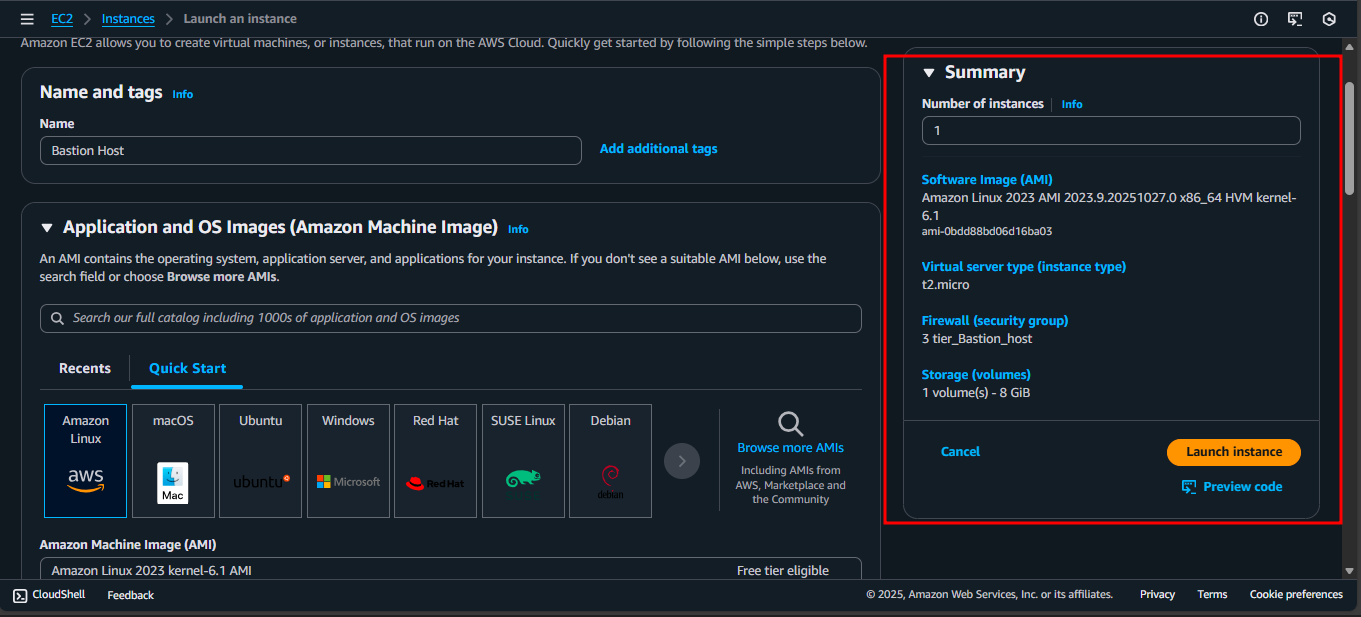Click Firewall (security group) summary link
The width and height of the screenshot is (1361, 617).
995,321
